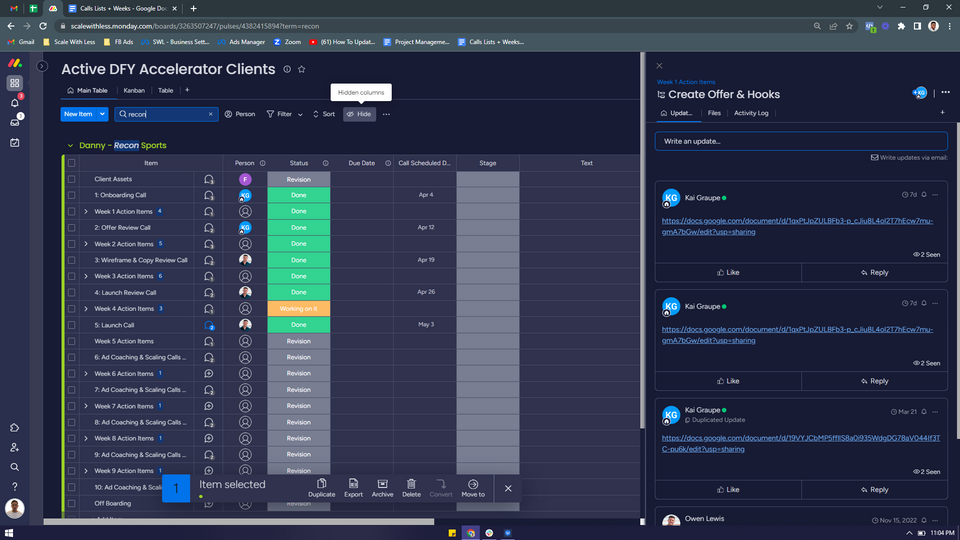Star the Active DFY Accelerator Clients board
960x540 pixels.
[301, 70]
